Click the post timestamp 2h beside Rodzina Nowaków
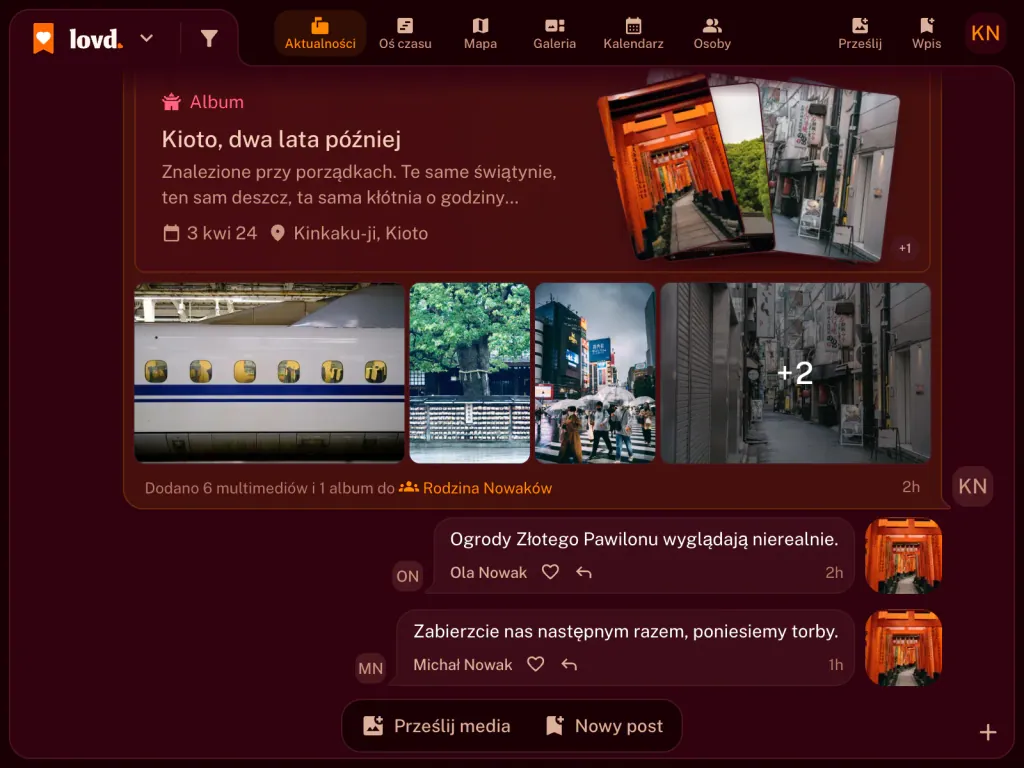The width and height of the screenshot is (1024, 768). point(911,487)
